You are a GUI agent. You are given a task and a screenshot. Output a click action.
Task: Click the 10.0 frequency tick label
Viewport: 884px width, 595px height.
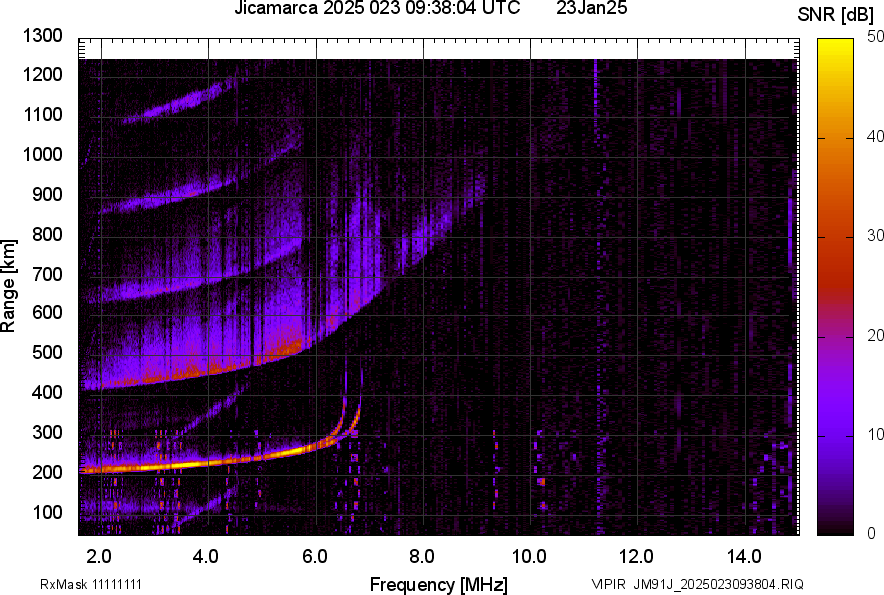529,555
